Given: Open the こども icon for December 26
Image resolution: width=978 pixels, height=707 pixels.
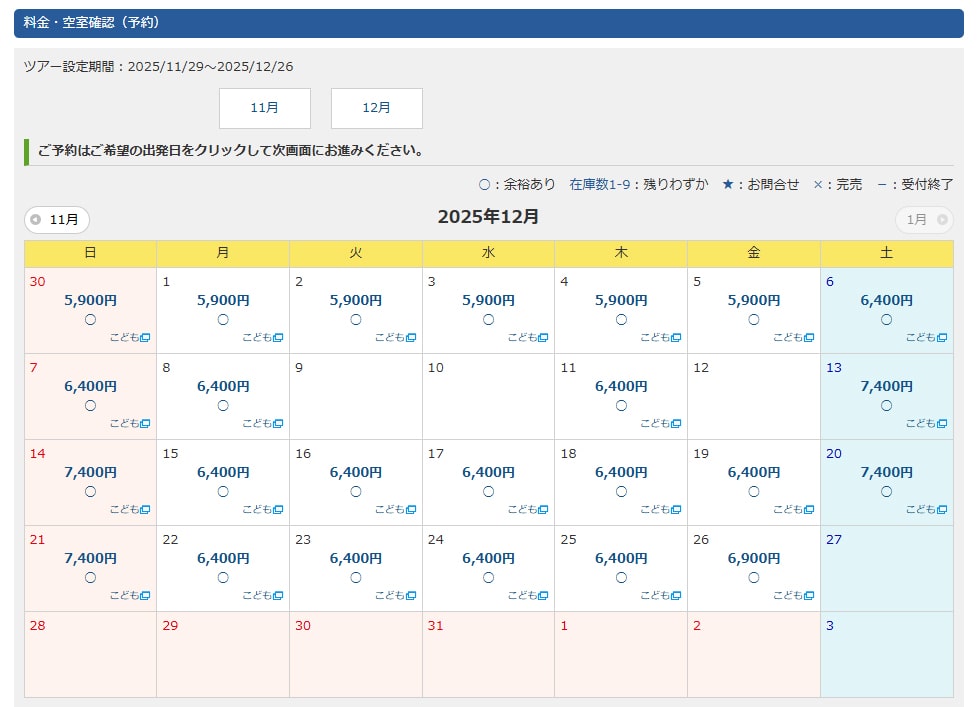Looking at the screenshot, I should click(808, 596).
